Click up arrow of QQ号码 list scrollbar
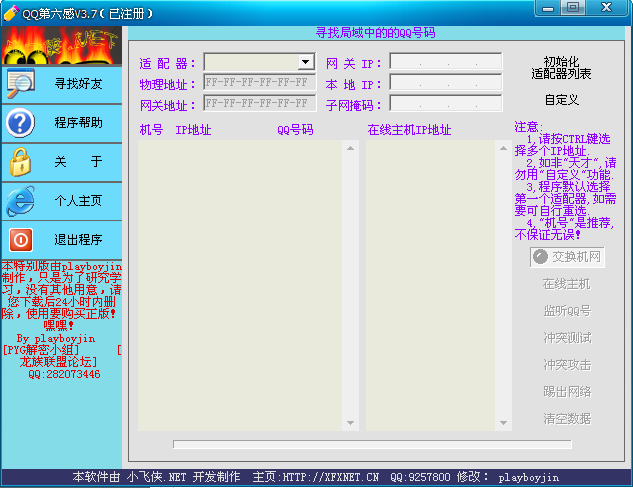This screenshot has width=633, height=488. tap(350, 148)
